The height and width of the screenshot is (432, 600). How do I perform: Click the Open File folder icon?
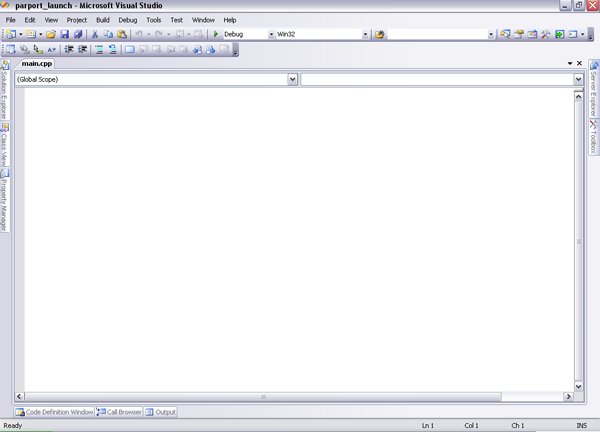point(51,34)
